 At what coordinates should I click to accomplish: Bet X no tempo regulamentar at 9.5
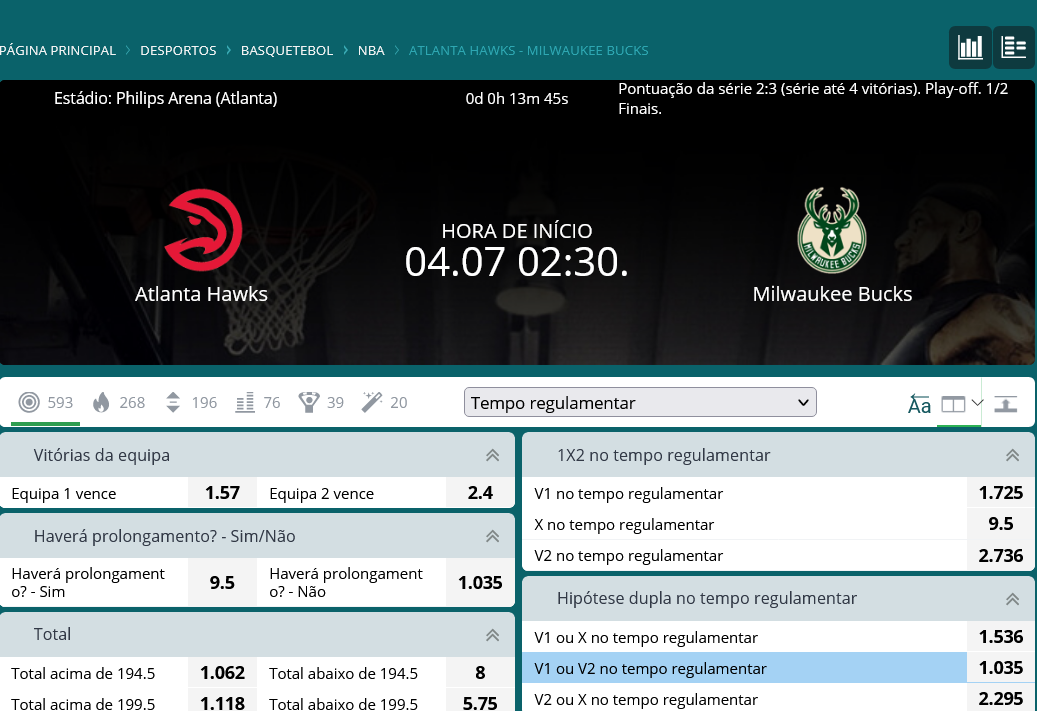click(x=1001, y=524)
